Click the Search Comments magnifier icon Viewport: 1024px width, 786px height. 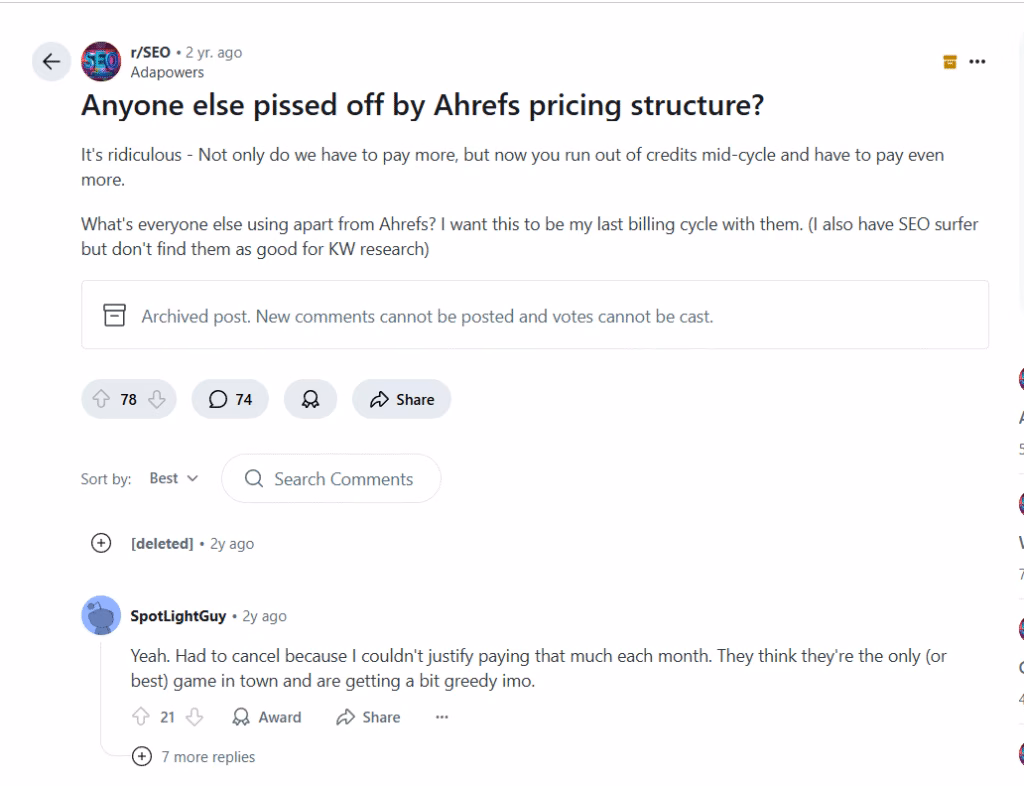click(x=253, y=478)
